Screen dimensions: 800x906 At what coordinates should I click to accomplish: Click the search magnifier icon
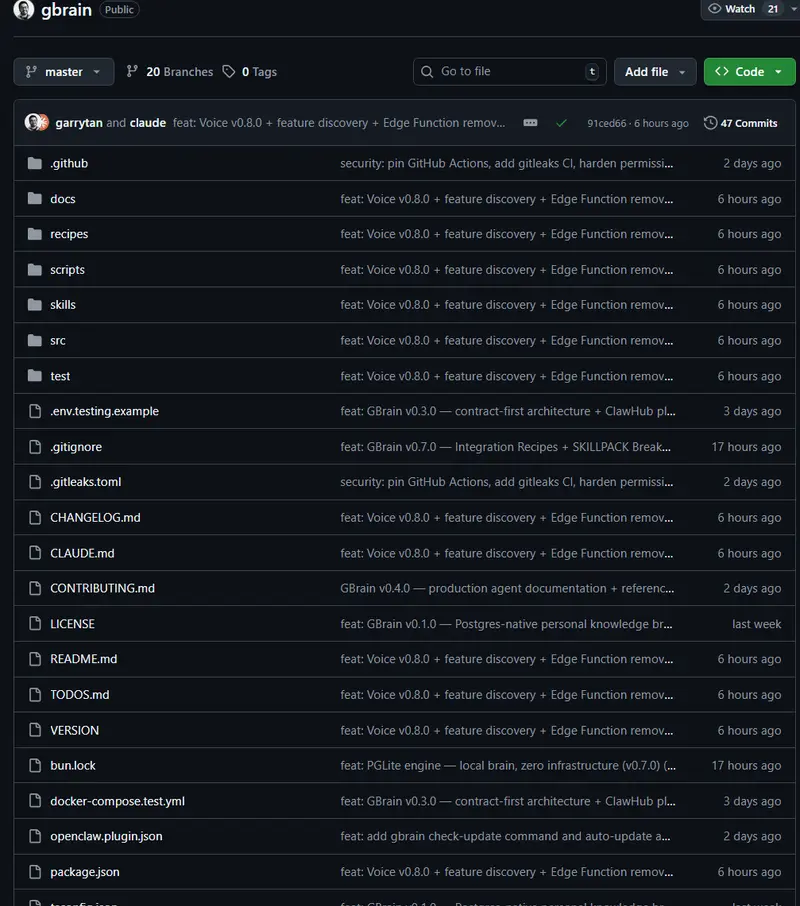click(427, 72)
